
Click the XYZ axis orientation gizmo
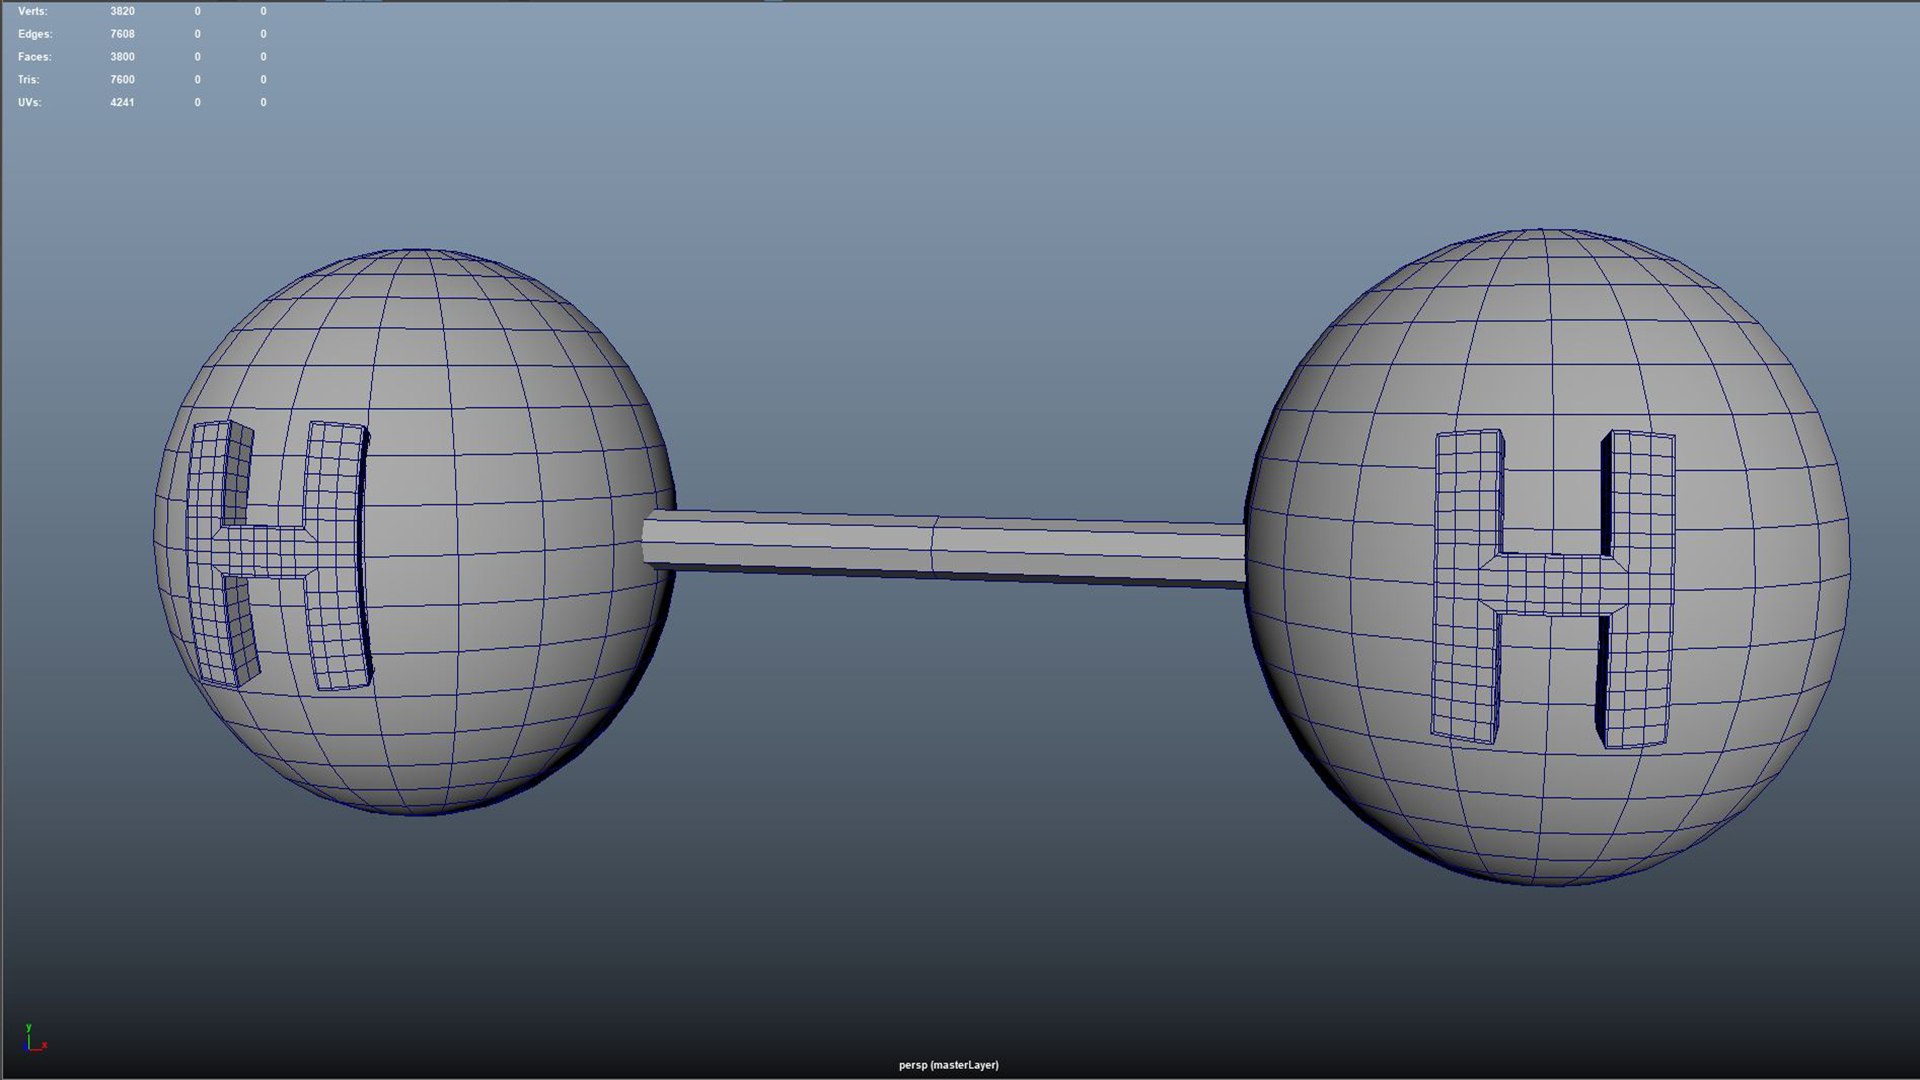35,1039
